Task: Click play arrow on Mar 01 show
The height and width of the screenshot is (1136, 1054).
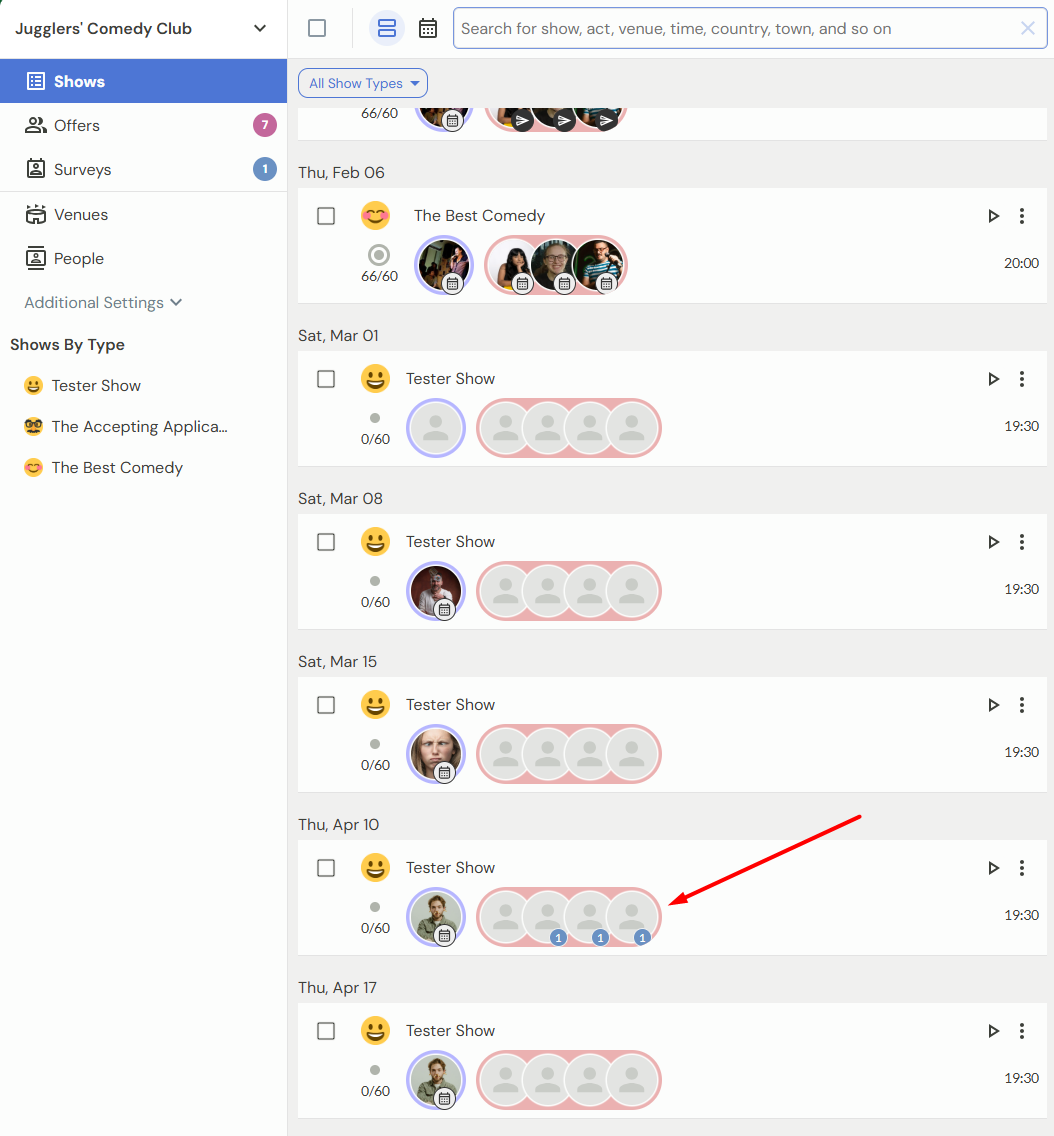Action: pyautogui.click(x=993, y=379)
